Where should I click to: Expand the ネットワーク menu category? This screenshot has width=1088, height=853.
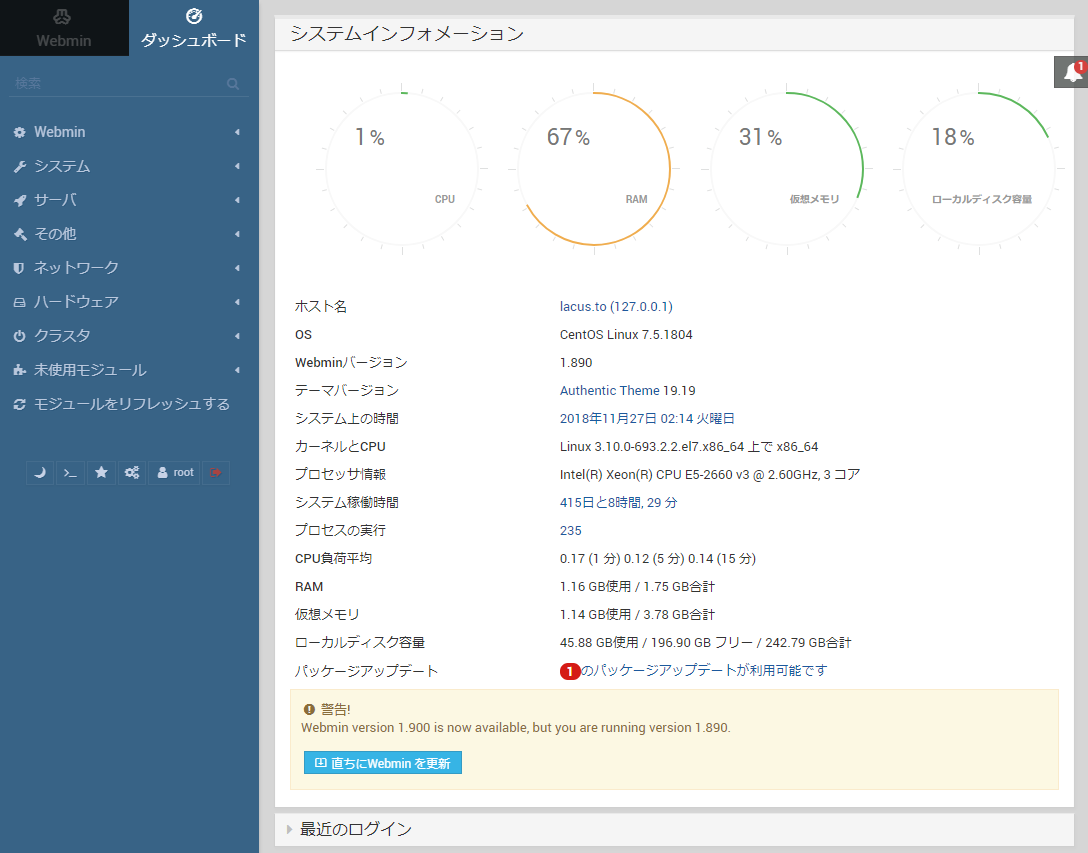click(x=76, y=268)
